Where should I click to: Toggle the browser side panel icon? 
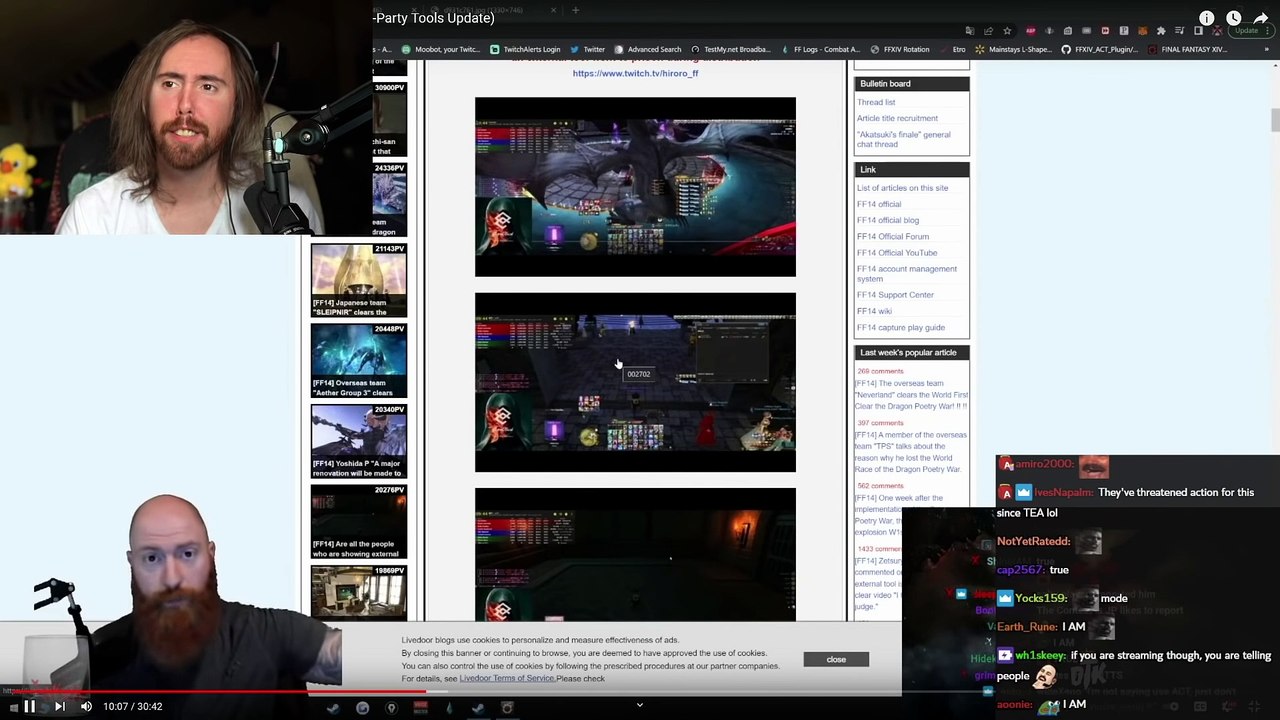pyautogui.click(x=1198, y=31)
